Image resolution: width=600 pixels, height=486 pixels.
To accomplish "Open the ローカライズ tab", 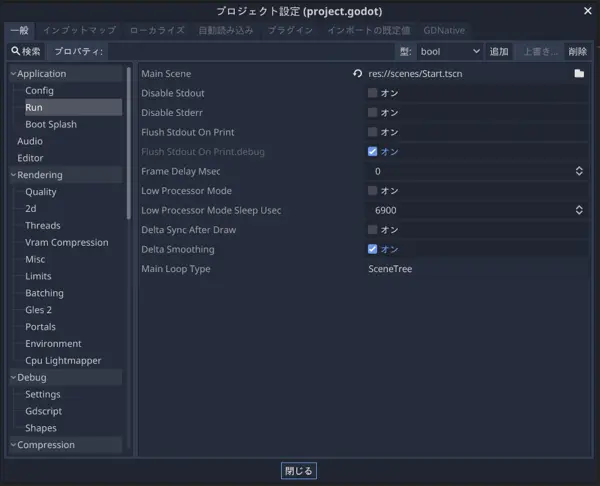I will (157, 30).
